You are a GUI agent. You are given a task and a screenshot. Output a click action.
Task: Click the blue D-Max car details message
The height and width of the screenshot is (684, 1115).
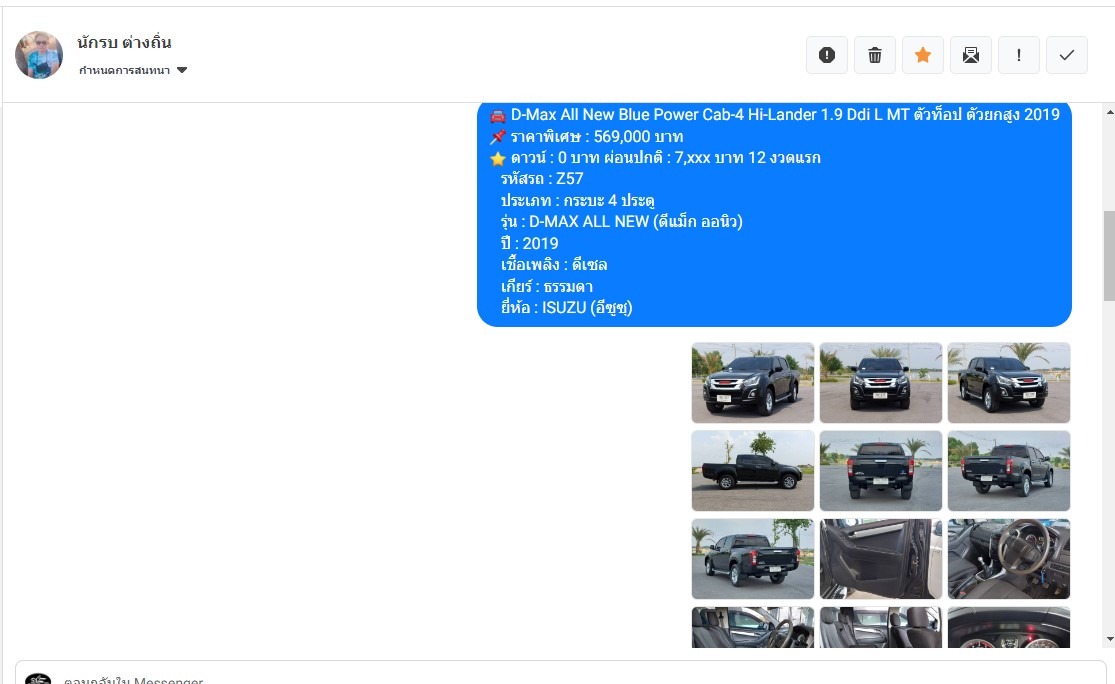(x=774, y=214)
